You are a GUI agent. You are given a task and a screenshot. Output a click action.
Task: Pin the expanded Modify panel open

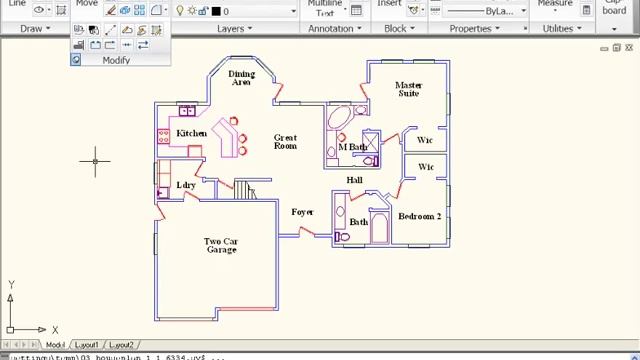76,60
